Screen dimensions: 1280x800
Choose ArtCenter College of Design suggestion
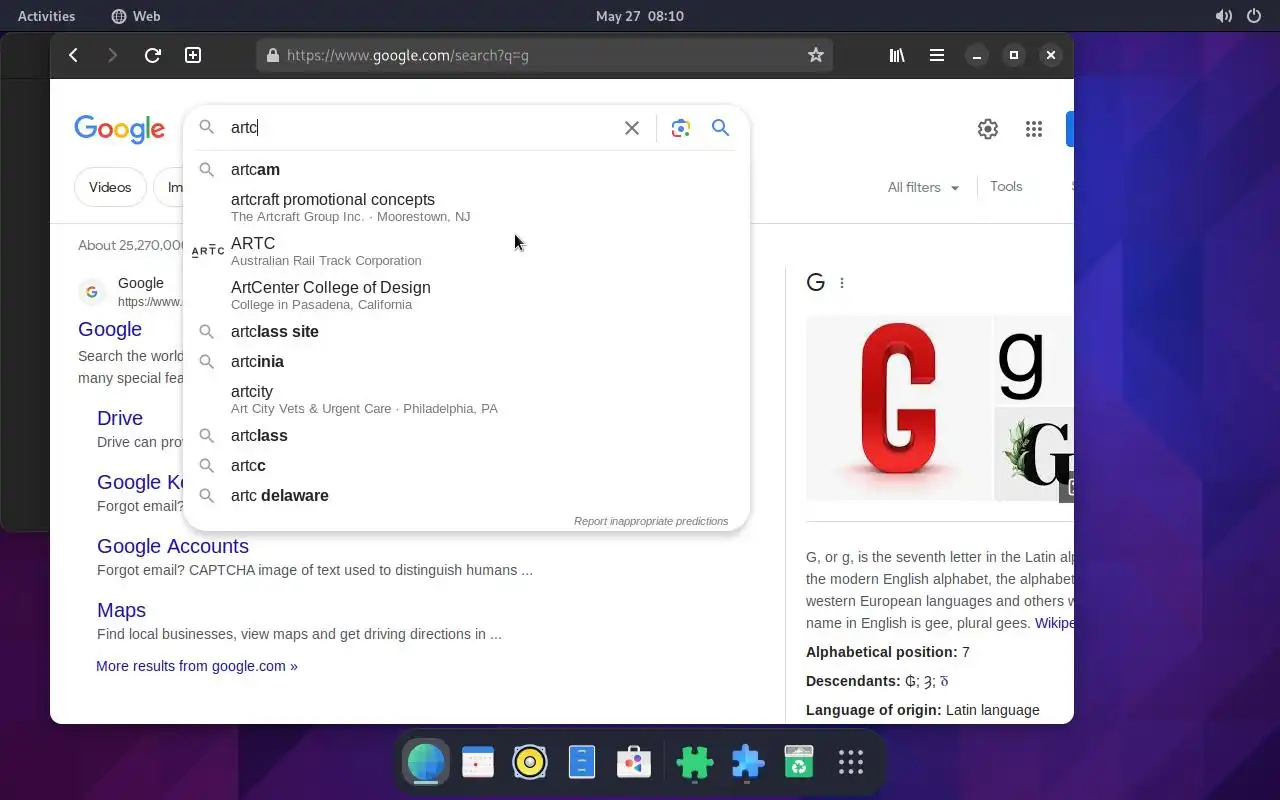466,295
